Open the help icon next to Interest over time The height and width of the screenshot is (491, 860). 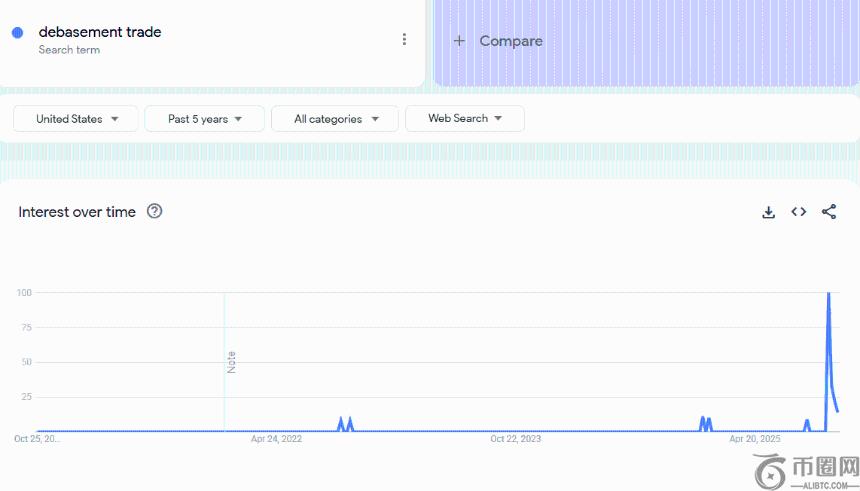pos(155,211)
